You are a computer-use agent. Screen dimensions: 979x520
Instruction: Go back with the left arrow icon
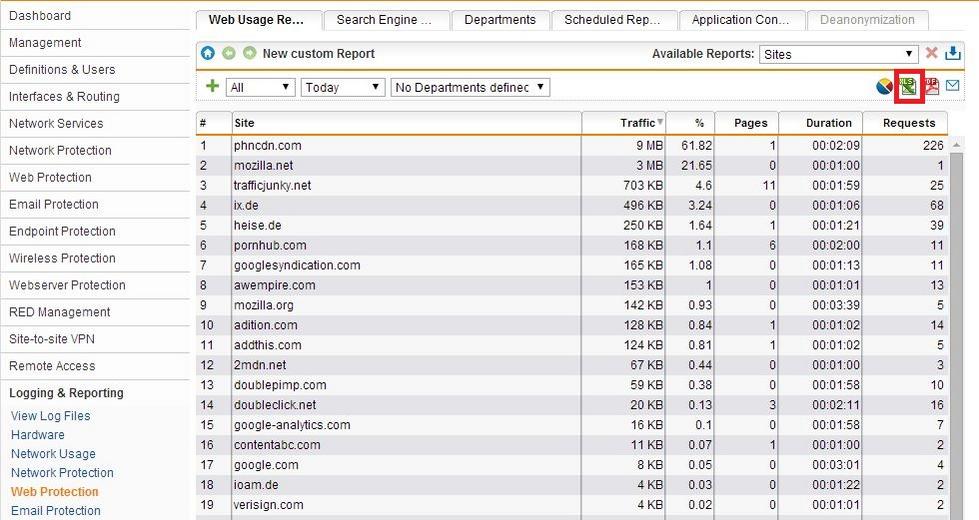pos(229,53)
